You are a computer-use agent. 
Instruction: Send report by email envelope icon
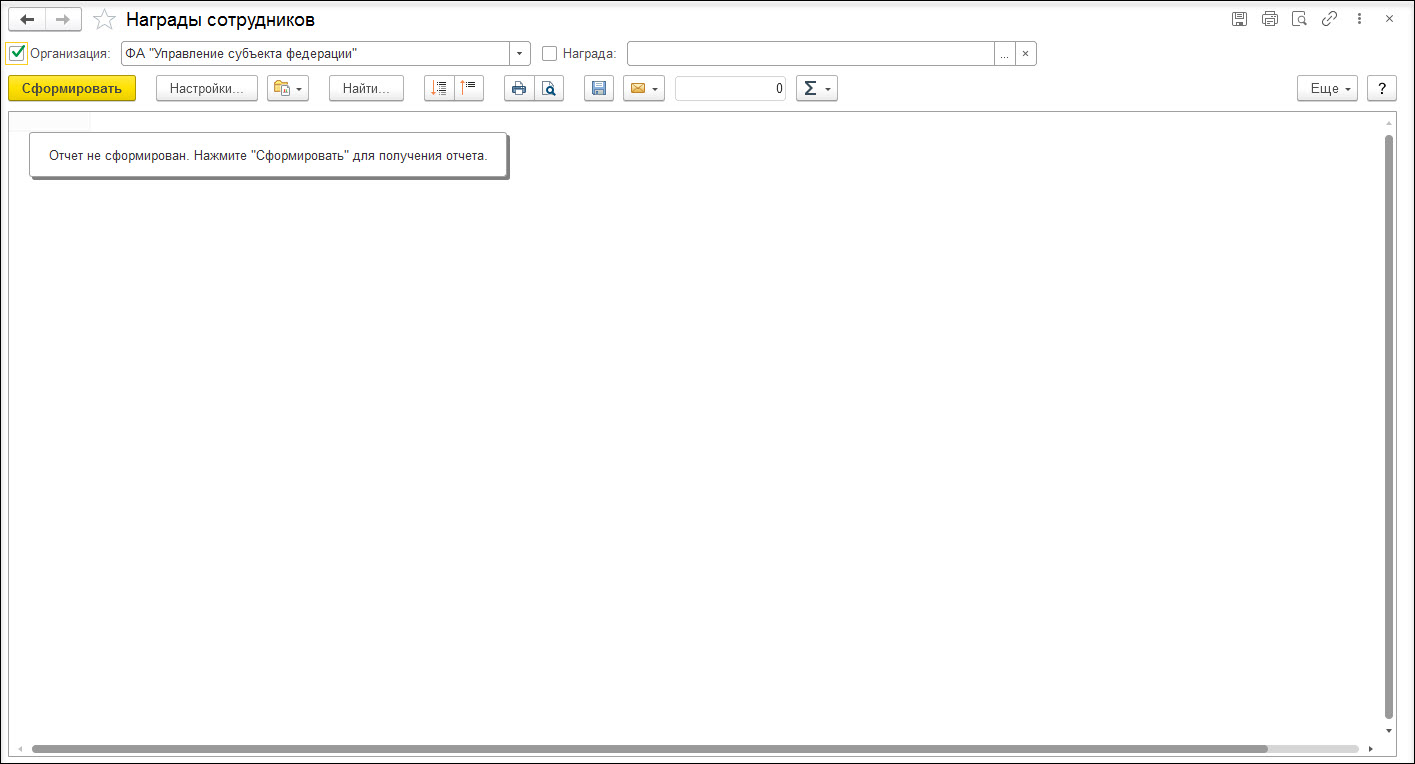pos(644,88)
